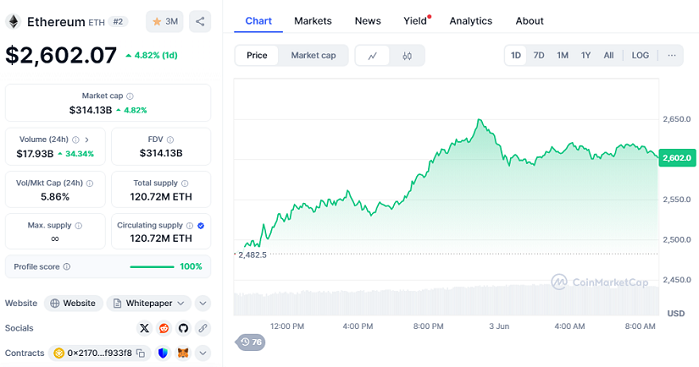Select the 7D time range

pyautogui.click(x=539, y=55)
